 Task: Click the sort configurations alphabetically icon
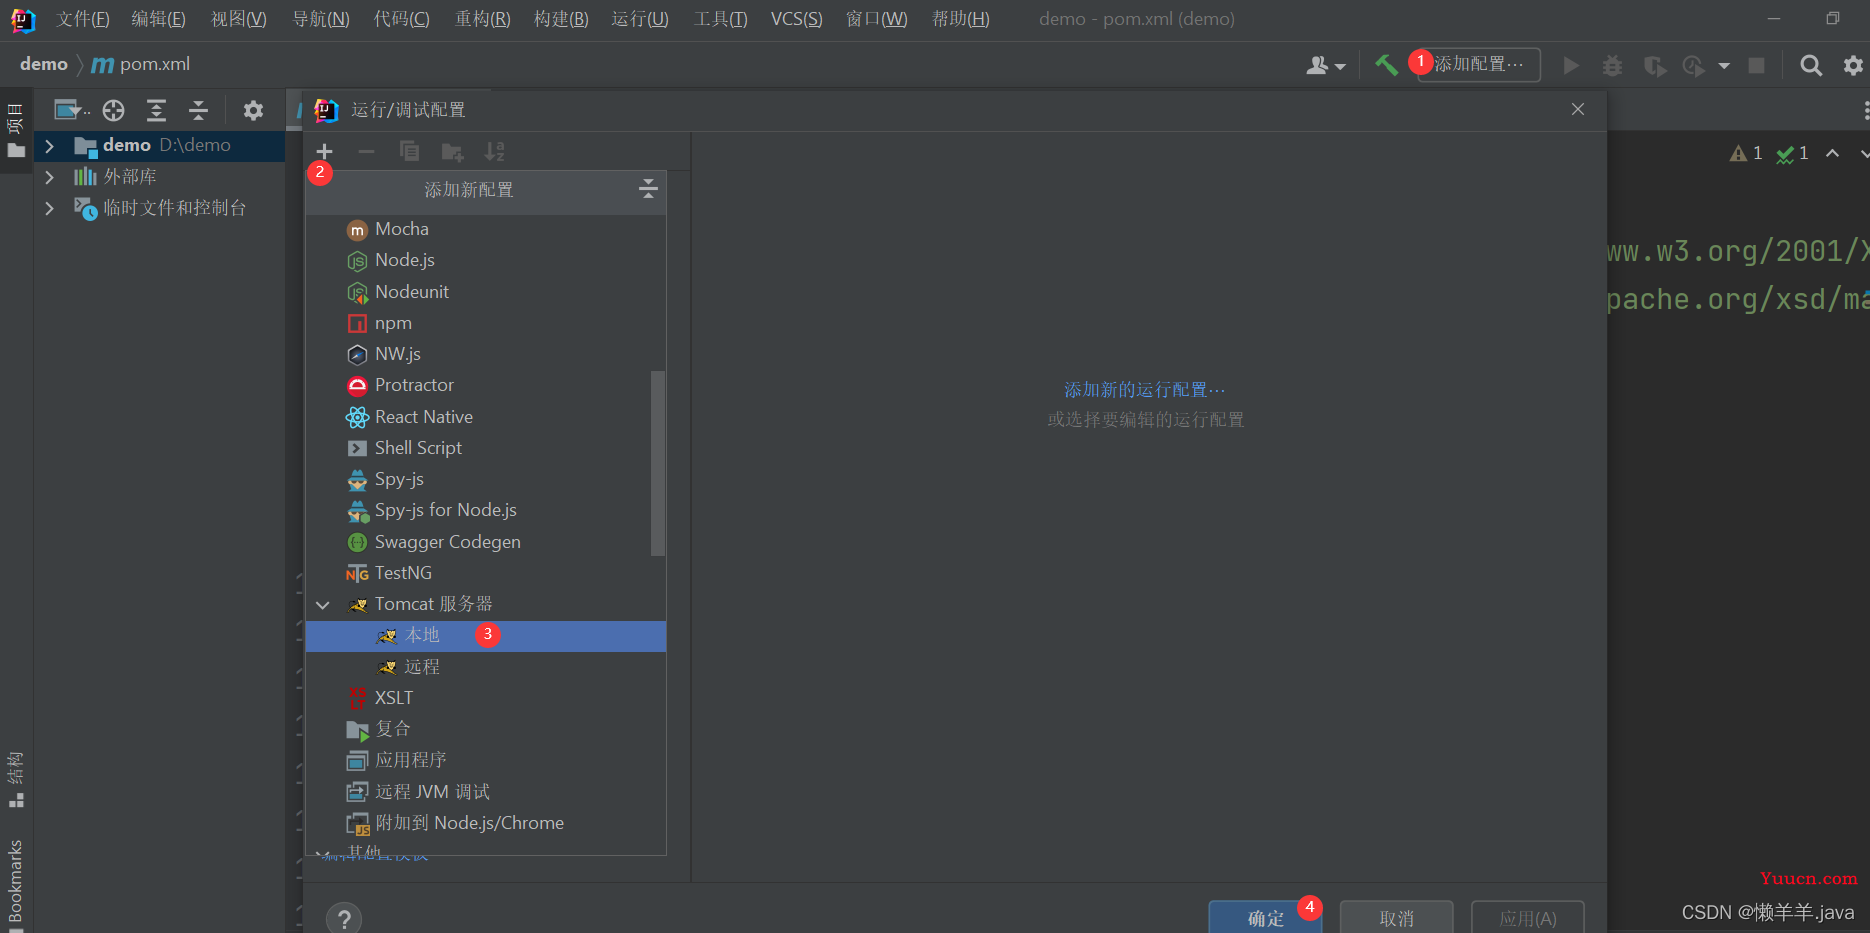(x=494, y=152)
